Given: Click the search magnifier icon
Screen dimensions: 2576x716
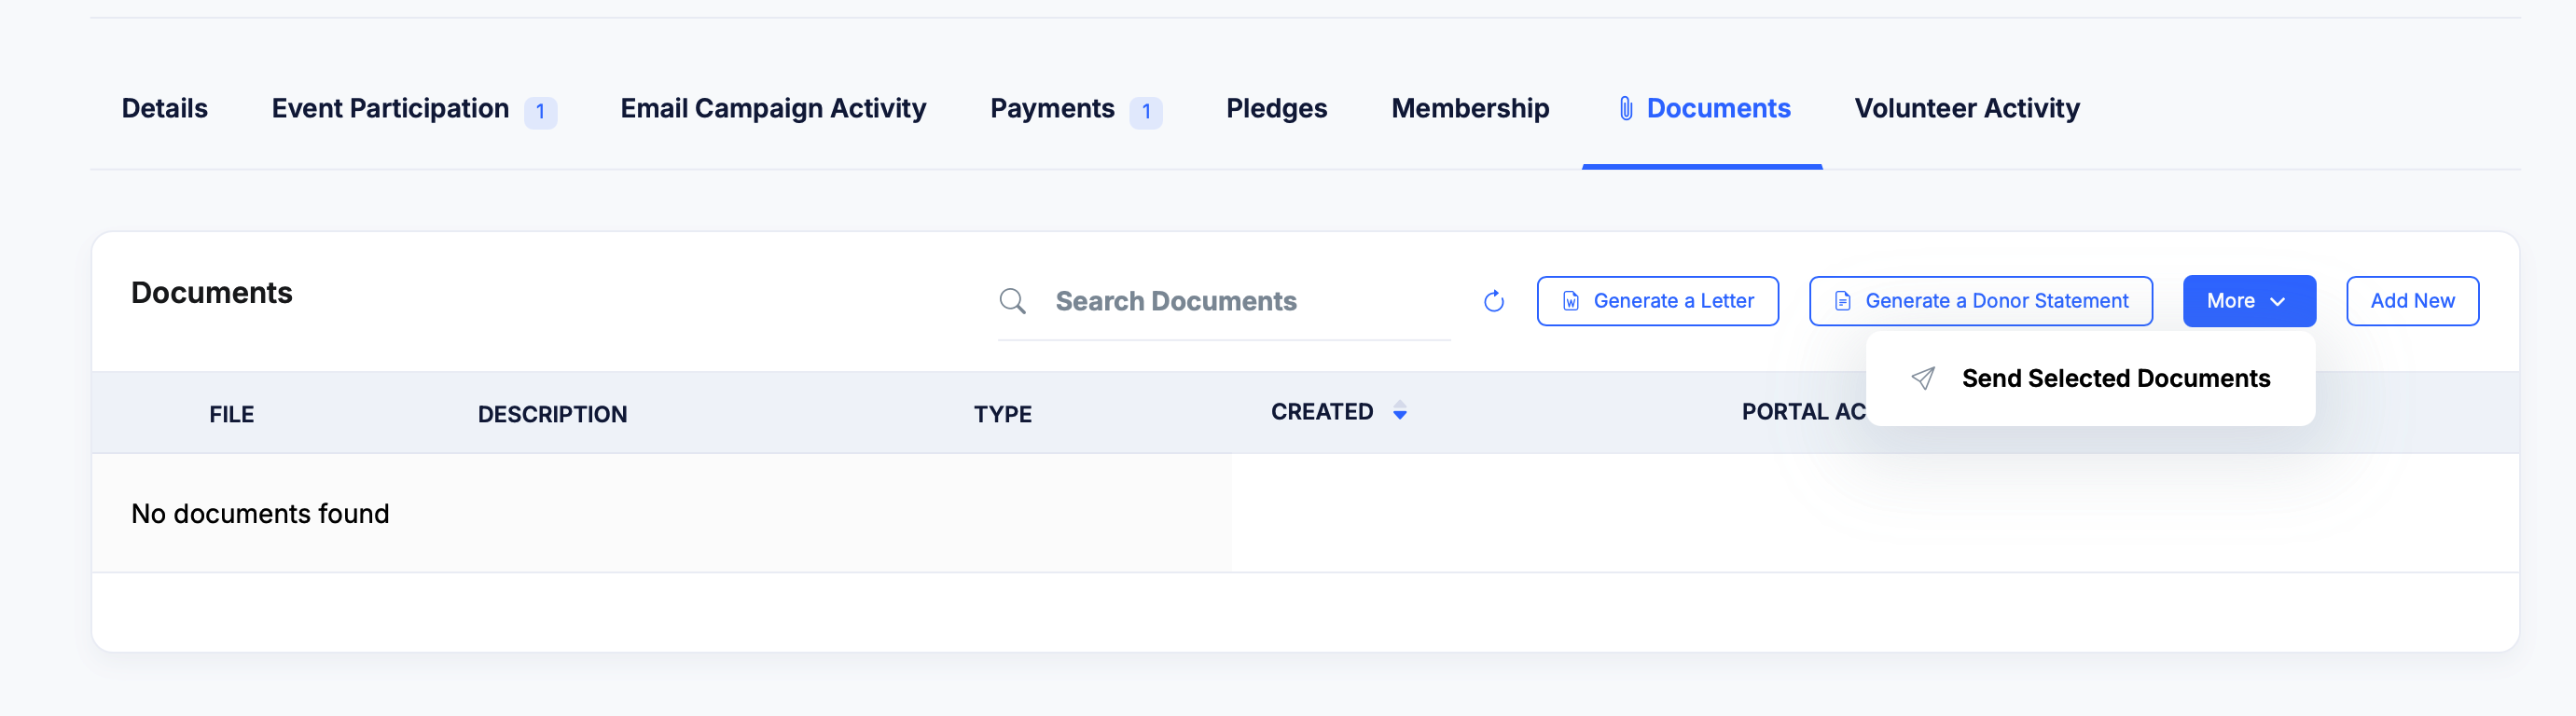Looking at the screenshot, I should [1012, 301].
